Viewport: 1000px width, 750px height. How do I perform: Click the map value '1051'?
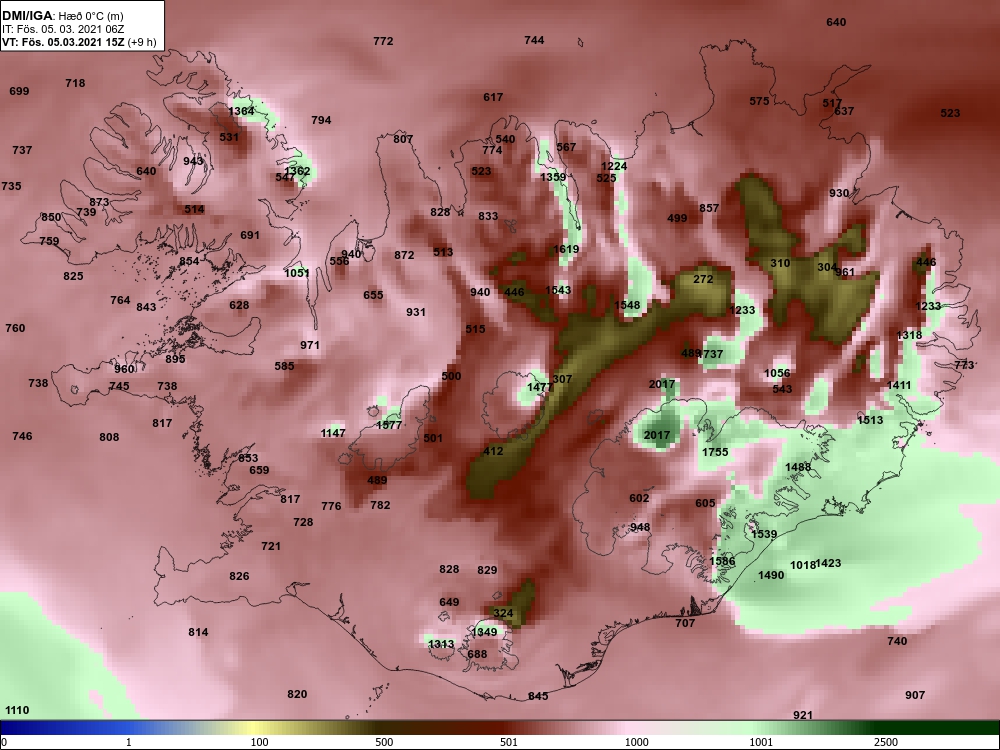[x=297, y=273]
